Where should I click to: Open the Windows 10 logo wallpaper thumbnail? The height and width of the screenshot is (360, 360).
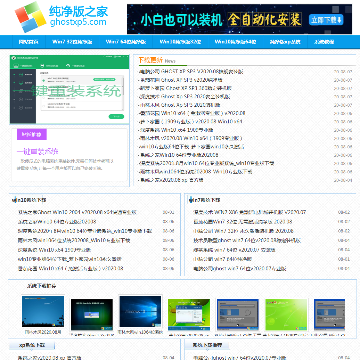click(x=140, y=312)
